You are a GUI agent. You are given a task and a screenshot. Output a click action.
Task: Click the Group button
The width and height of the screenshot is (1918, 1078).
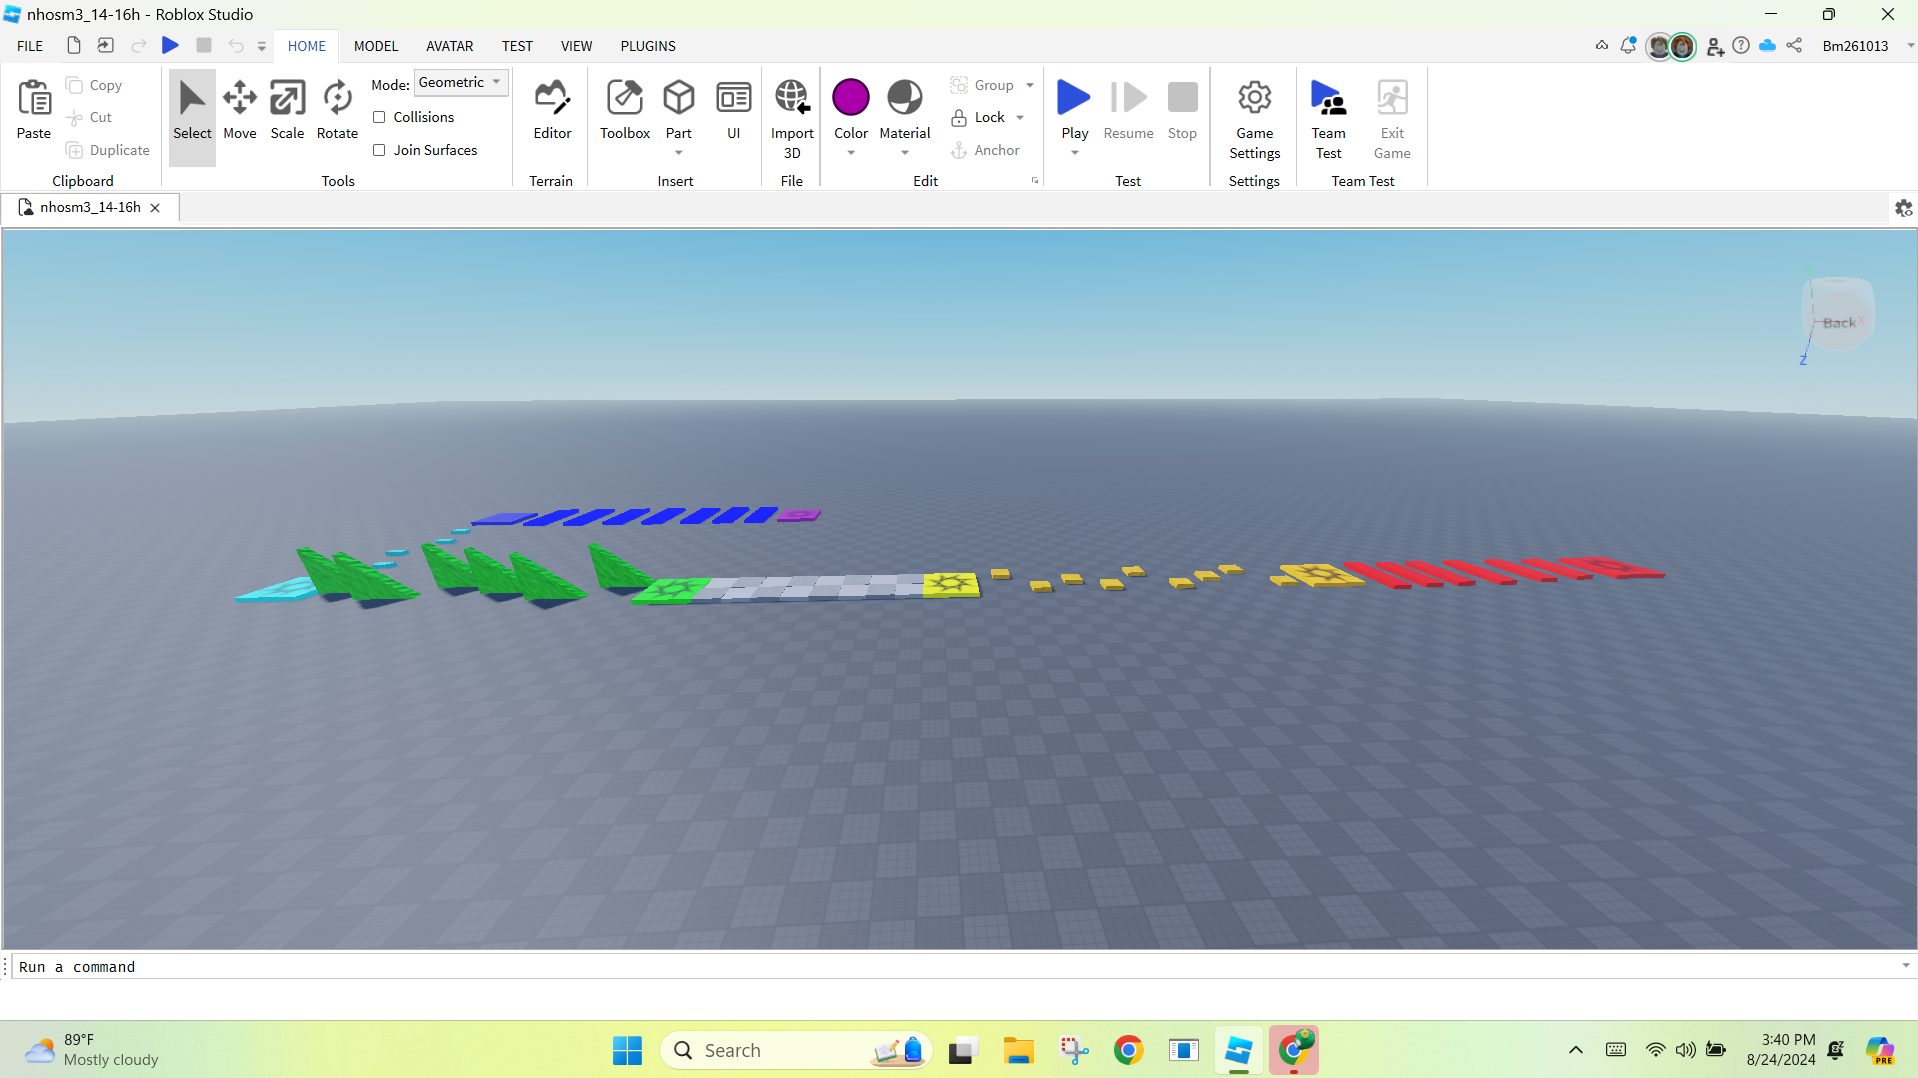point(982,85)
